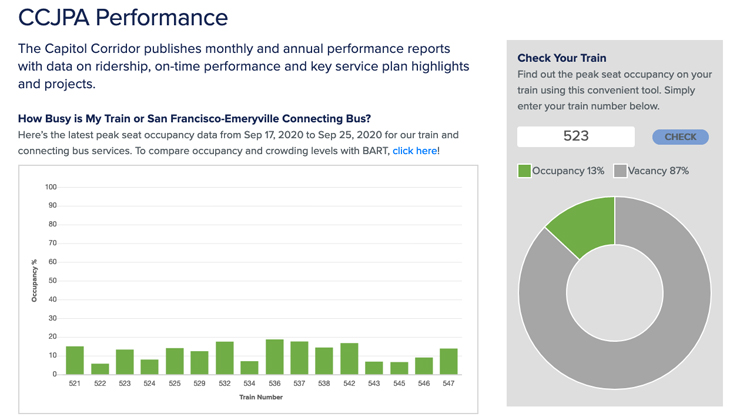This screenshot has height=420, width=740.
Task: Click the bar for train 536
Action: point(275,357)
